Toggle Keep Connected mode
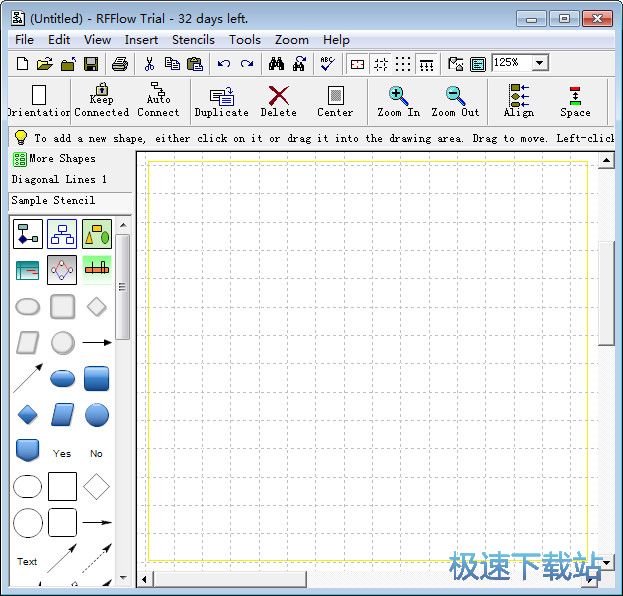The width and height of the screenshot is (623, 596). coord(101,101)
